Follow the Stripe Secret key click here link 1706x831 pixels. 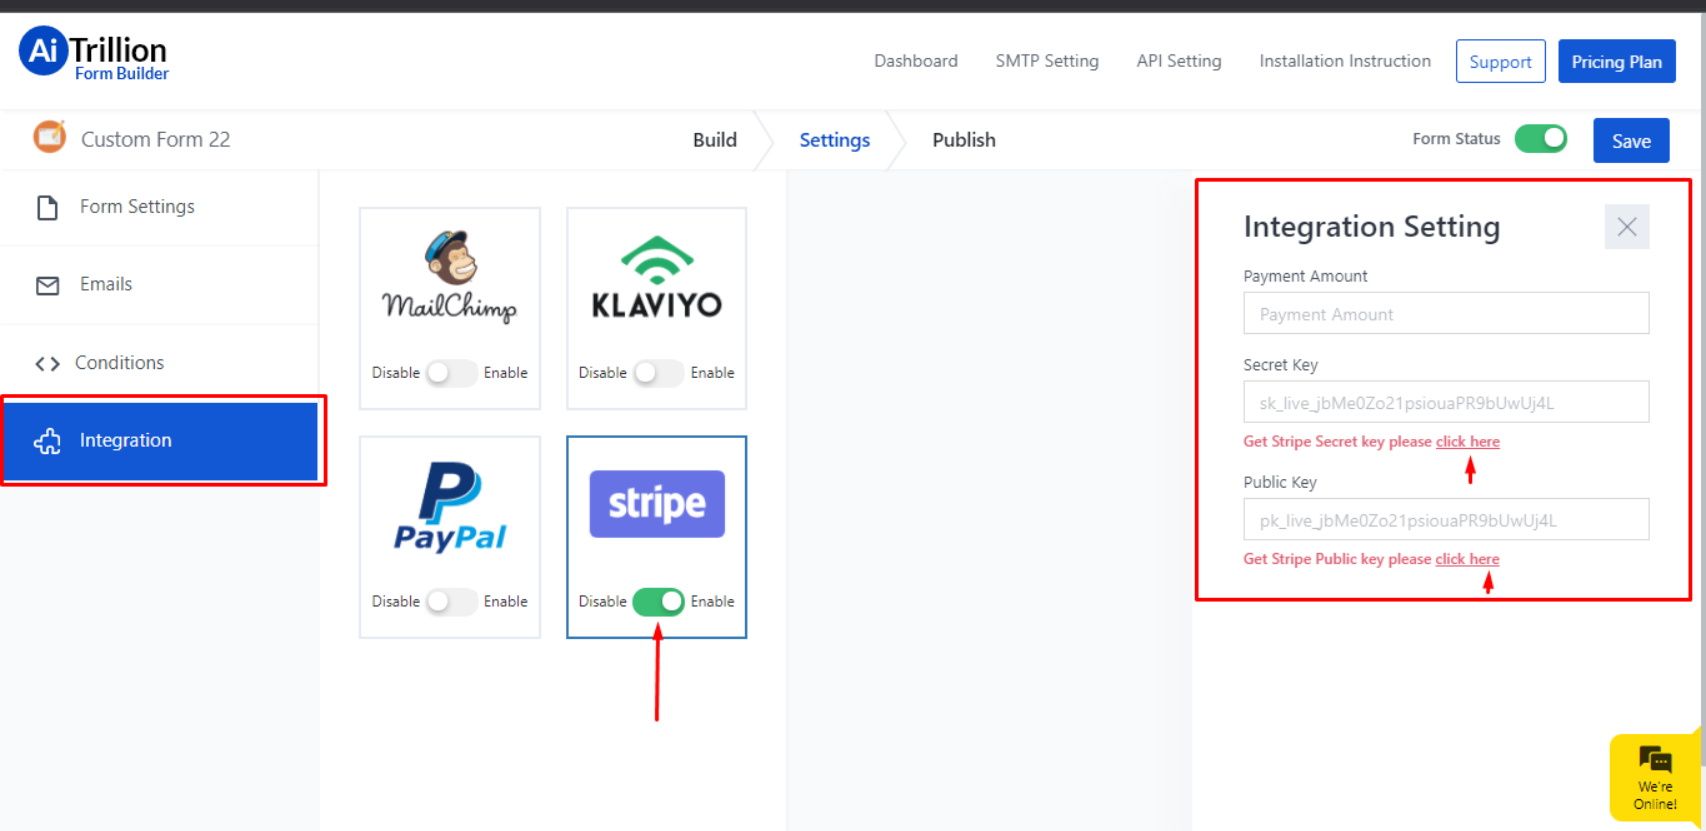click(1467, 442)
